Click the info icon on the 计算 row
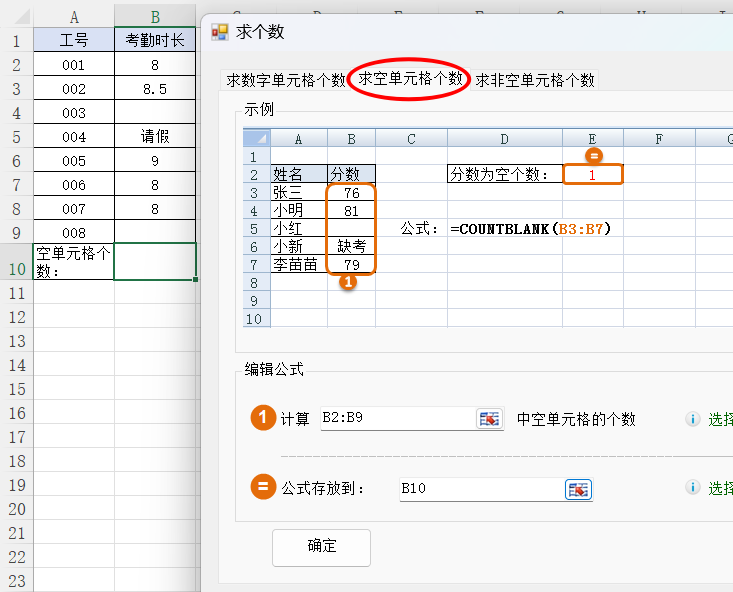Image resolution: width=733 pixels, height=592 pixels. pyautogui.click(x=692, y=420)
